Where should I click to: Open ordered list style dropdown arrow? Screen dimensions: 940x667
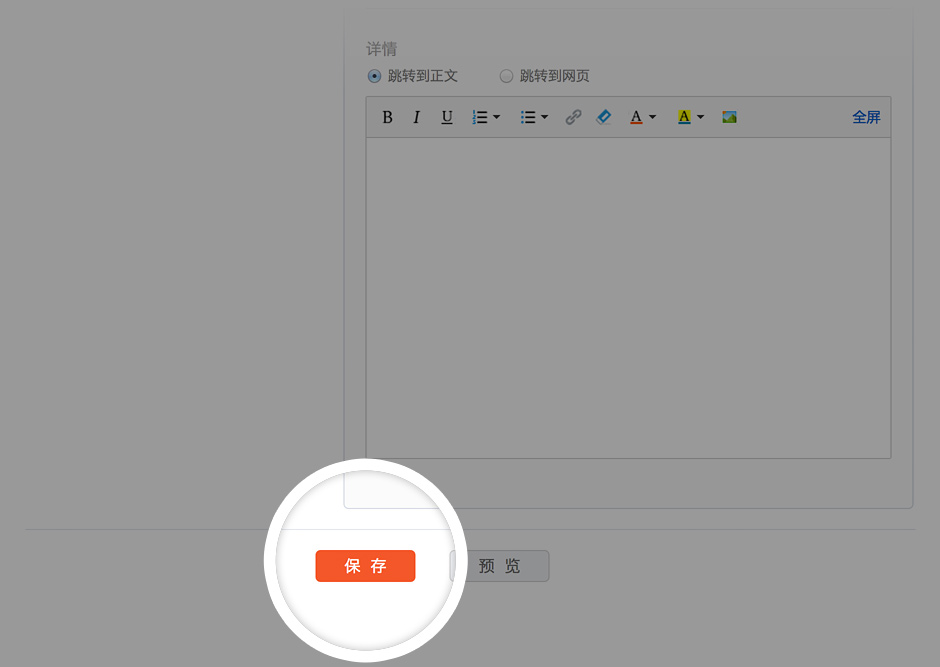[x=496, y=117]
